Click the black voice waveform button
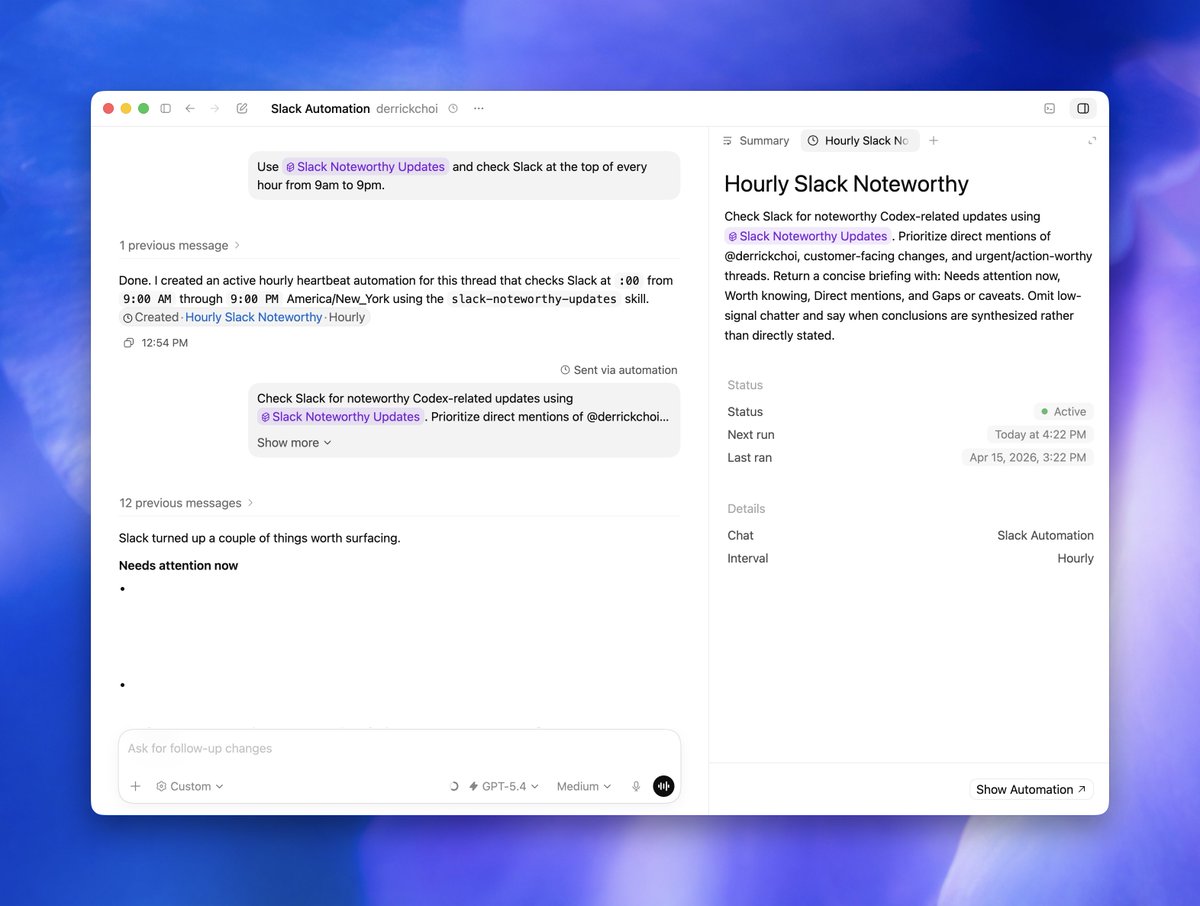Screen dimensions: 1200x906 click(664, 786)
